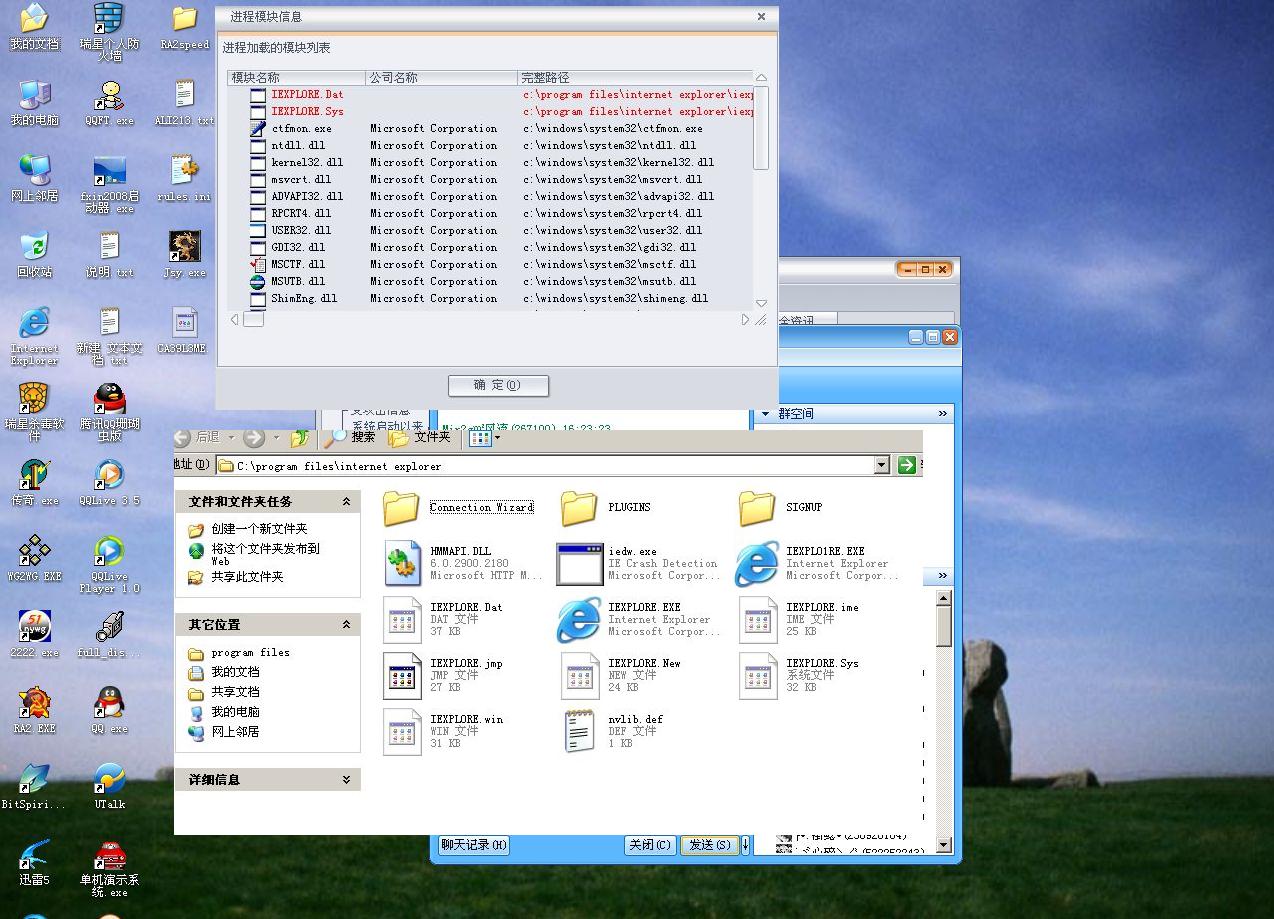Open the PLUGINS folder

(x=580, y=508)
